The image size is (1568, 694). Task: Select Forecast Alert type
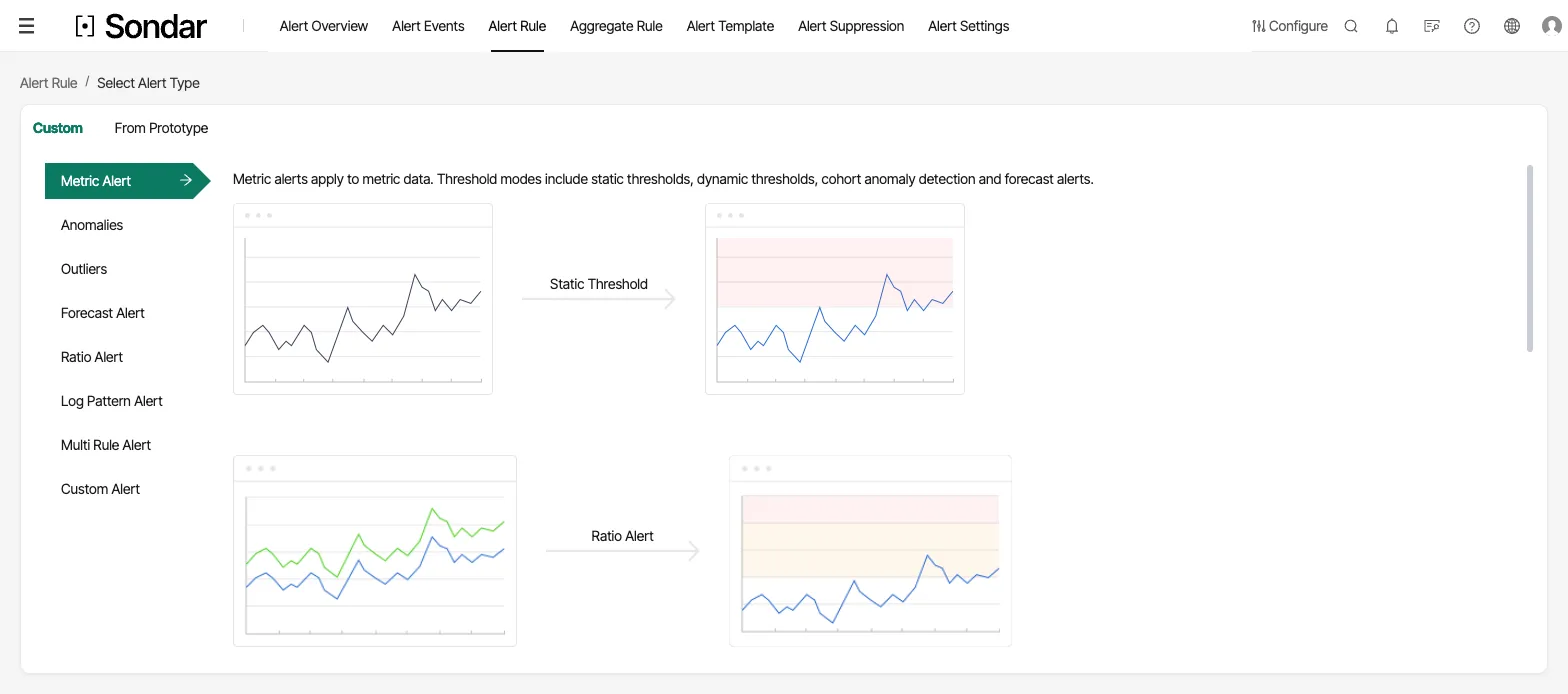pyautogui.click(x=103, y=313)
